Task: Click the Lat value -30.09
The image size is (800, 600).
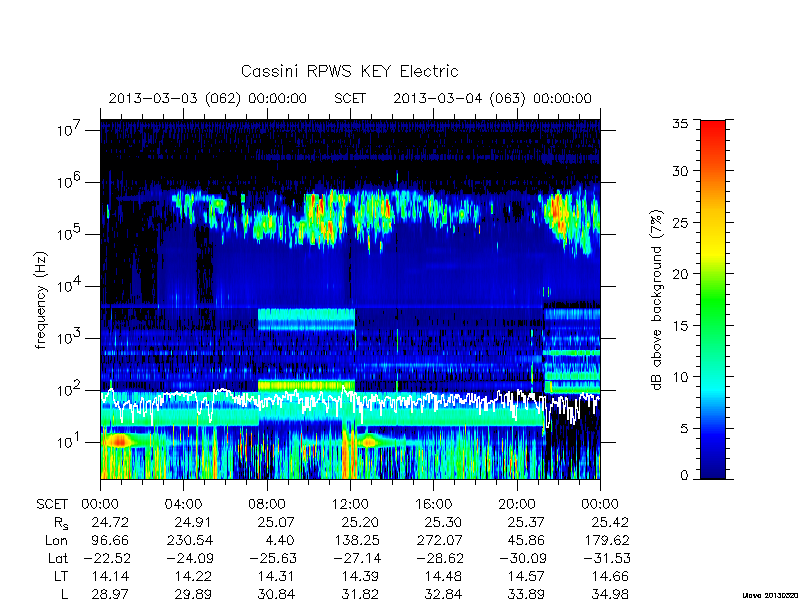Action: click(x=523, y=558)
